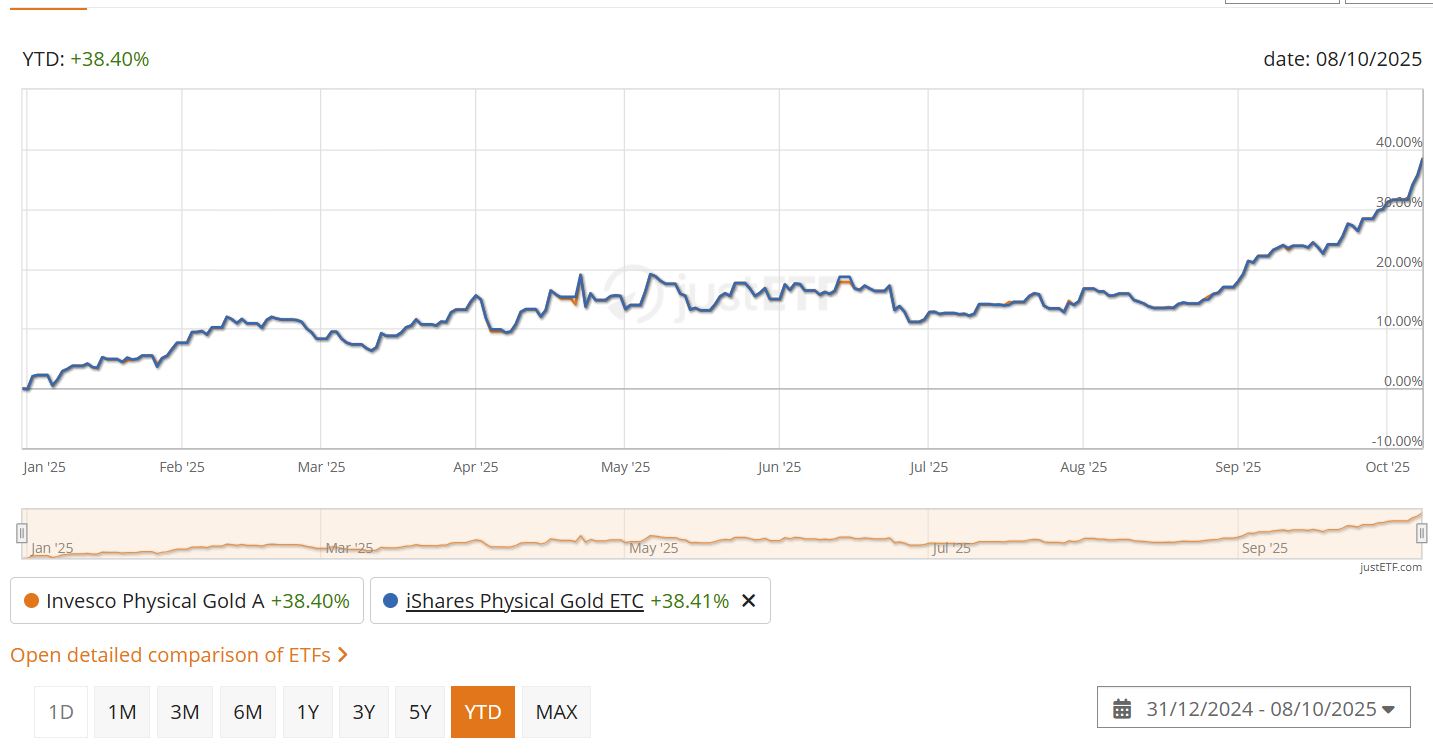1433x755 pixels.
Task: Click the blue dot beside iShares Physical Gold
Action: click(390, 601)
